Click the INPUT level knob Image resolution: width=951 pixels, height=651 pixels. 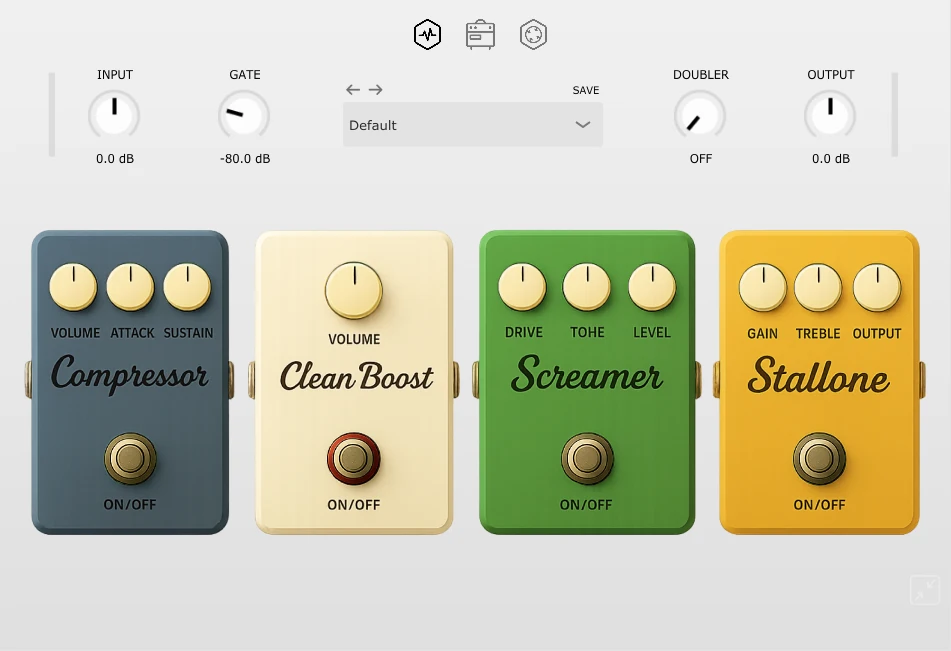point(114,114)
